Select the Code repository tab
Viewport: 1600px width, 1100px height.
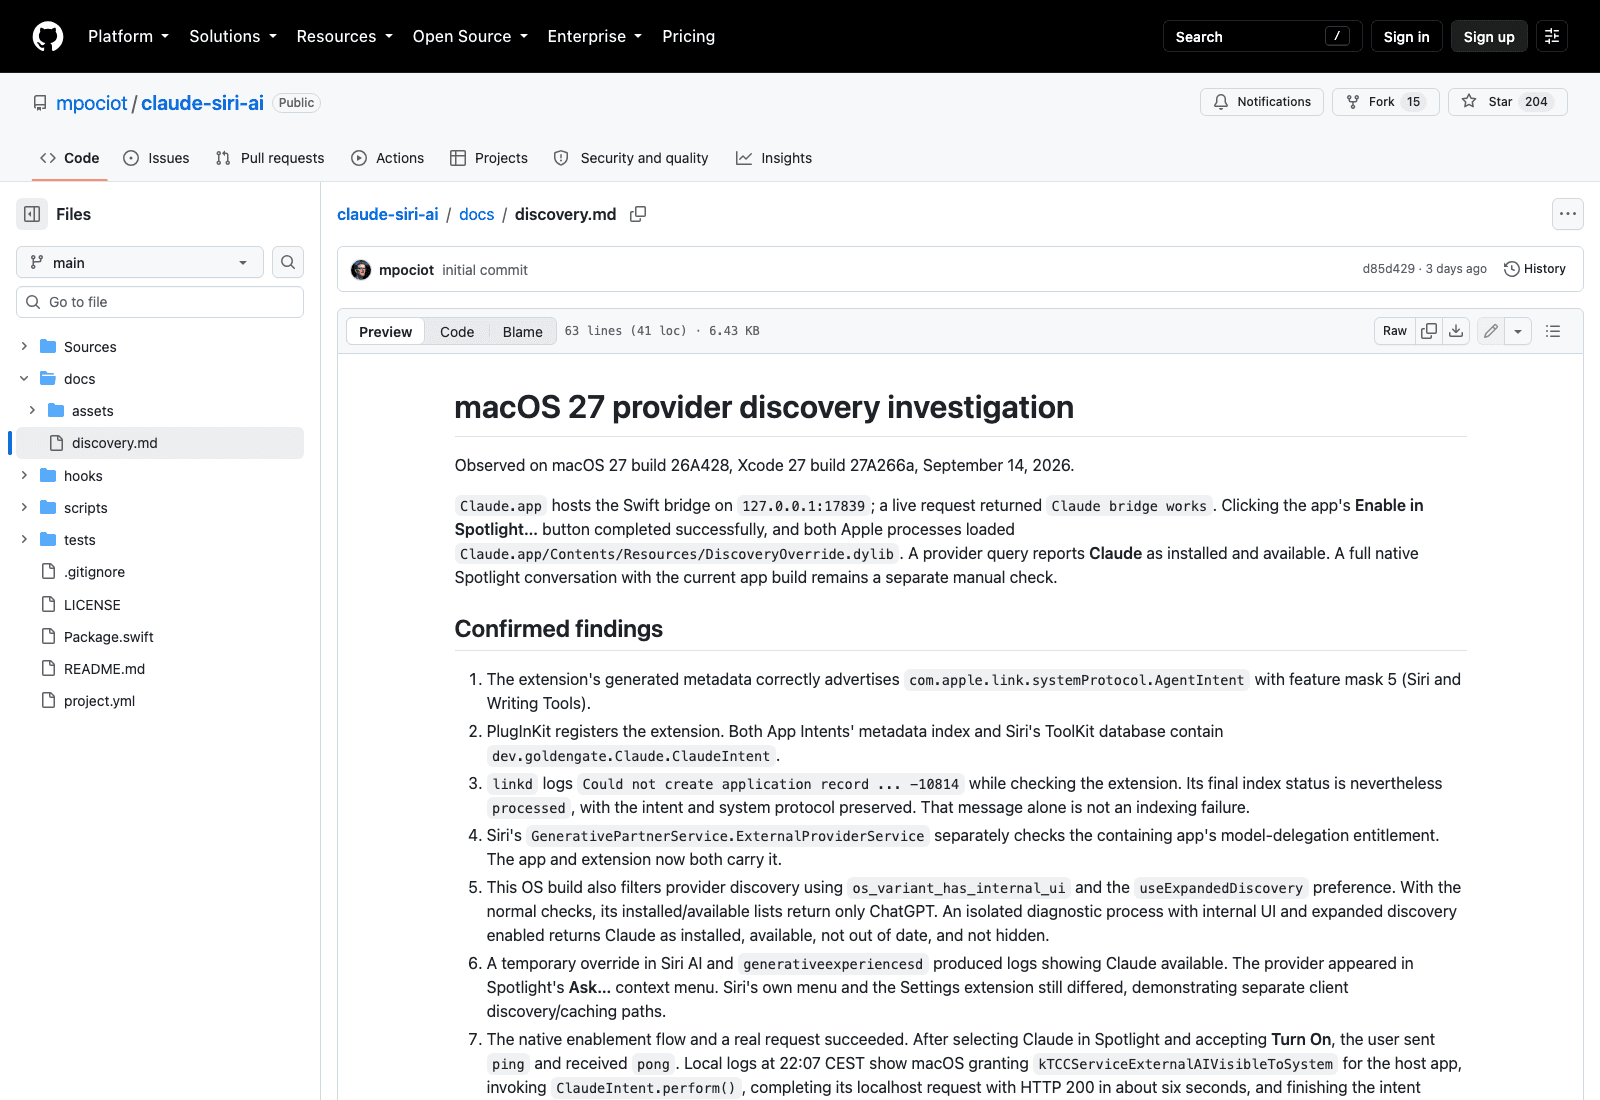point(70,158)
